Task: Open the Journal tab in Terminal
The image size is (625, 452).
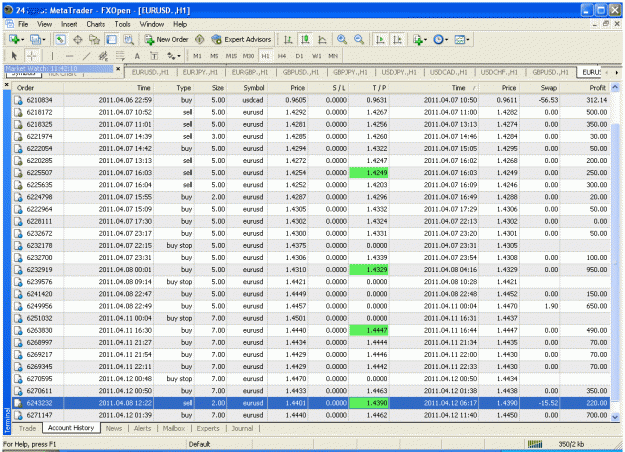Action: click(x=242, y=428)
